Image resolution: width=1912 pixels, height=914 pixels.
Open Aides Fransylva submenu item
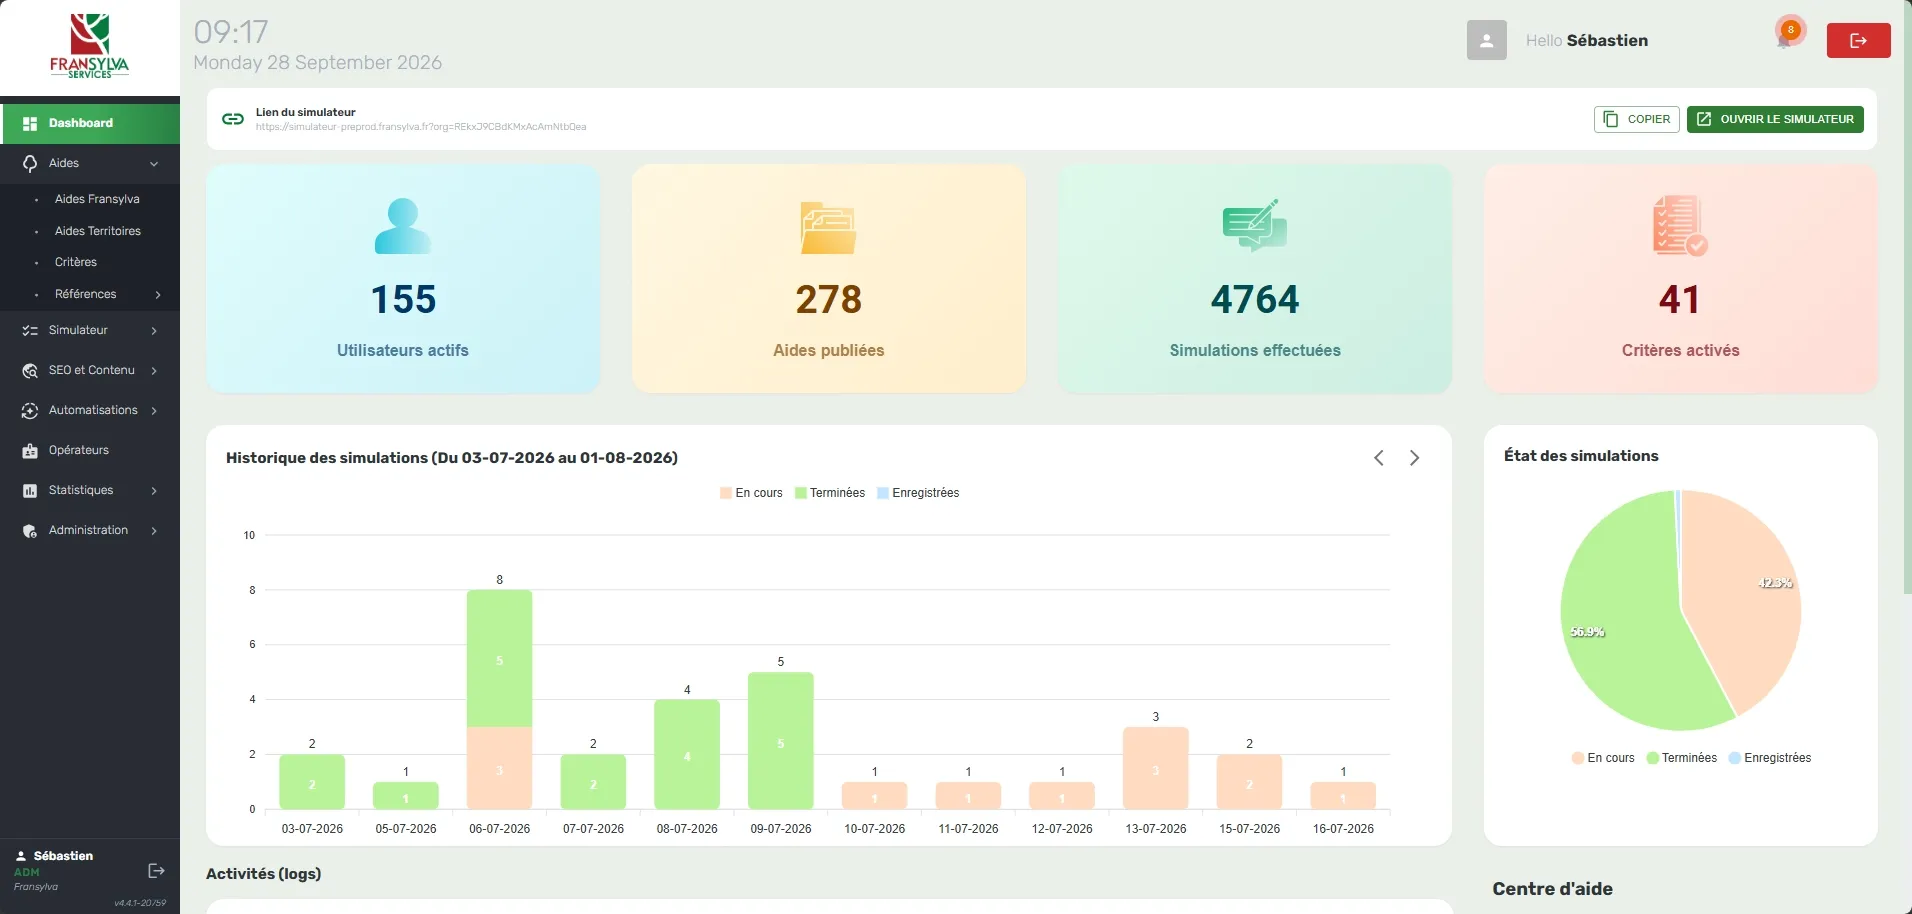point(97,199)
